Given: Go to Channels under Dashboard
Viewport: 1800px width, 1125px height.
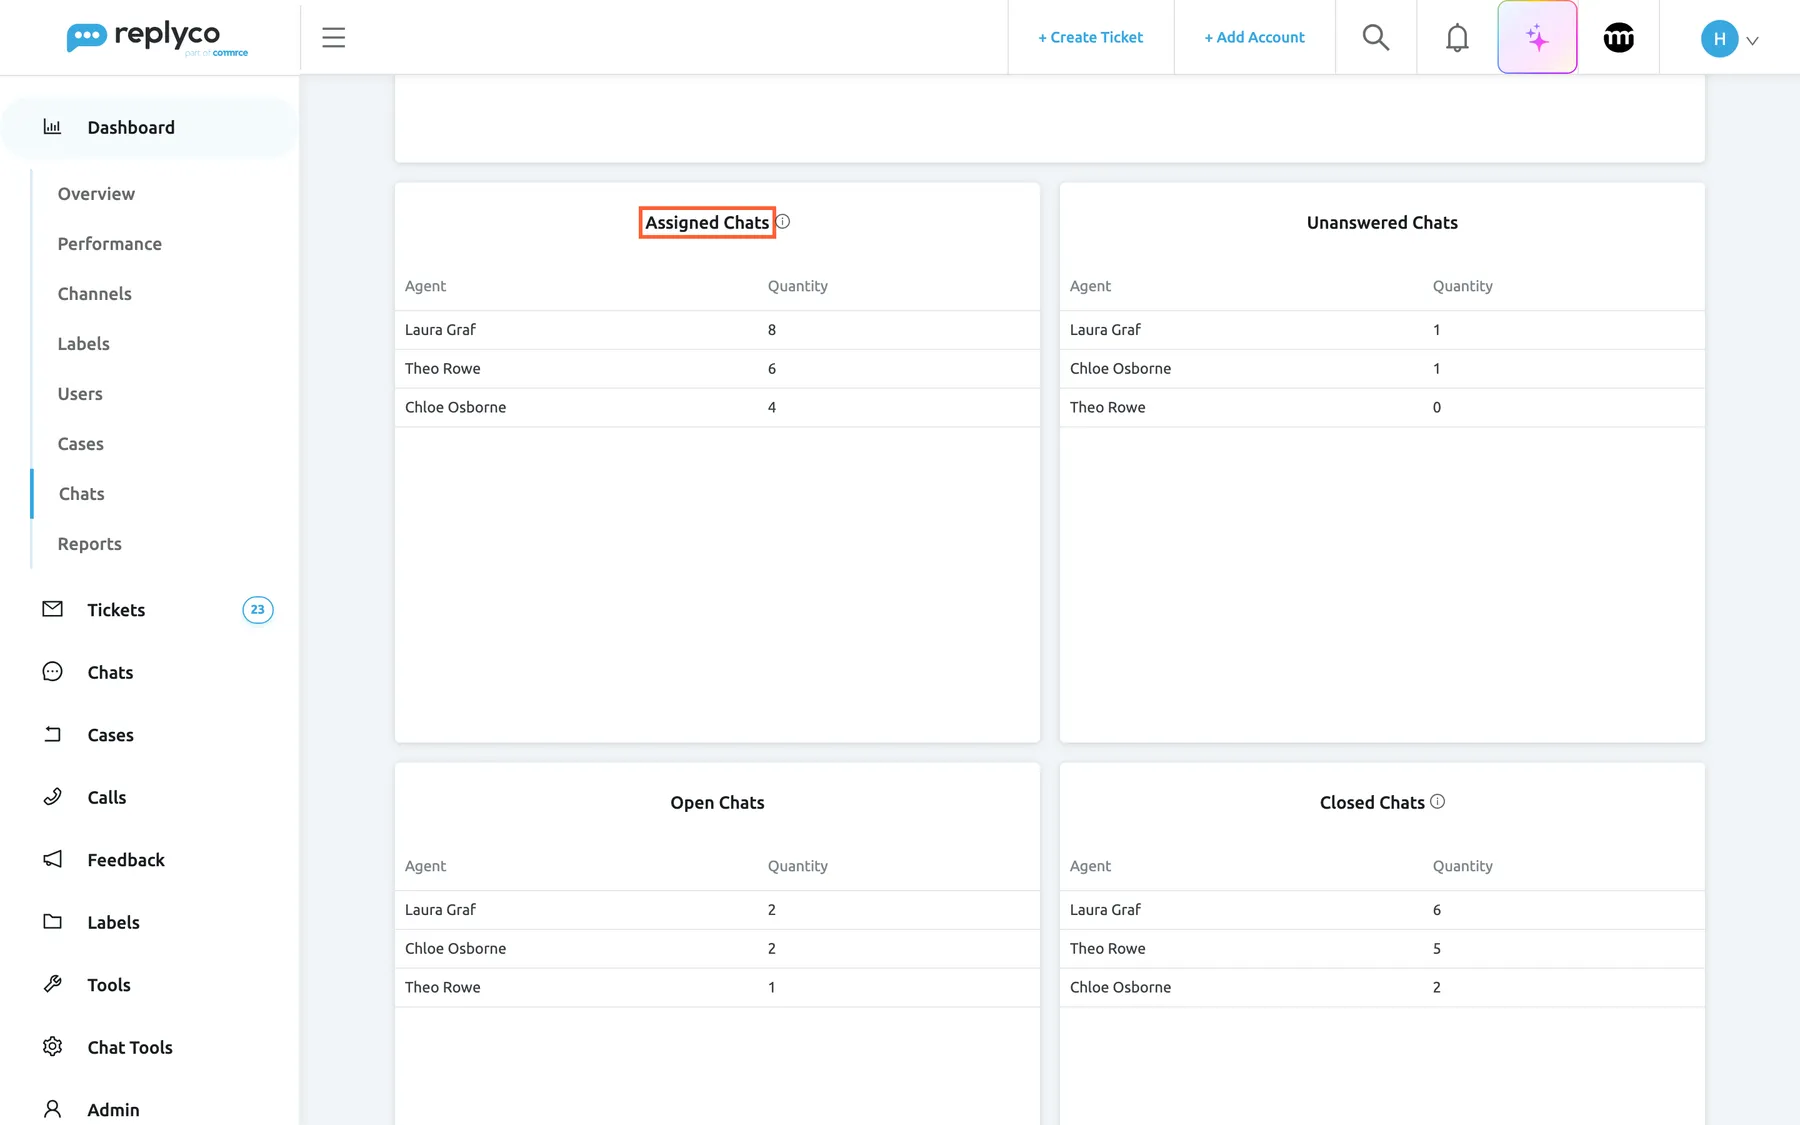Looking at the screenshot, I should pos(94,294).
